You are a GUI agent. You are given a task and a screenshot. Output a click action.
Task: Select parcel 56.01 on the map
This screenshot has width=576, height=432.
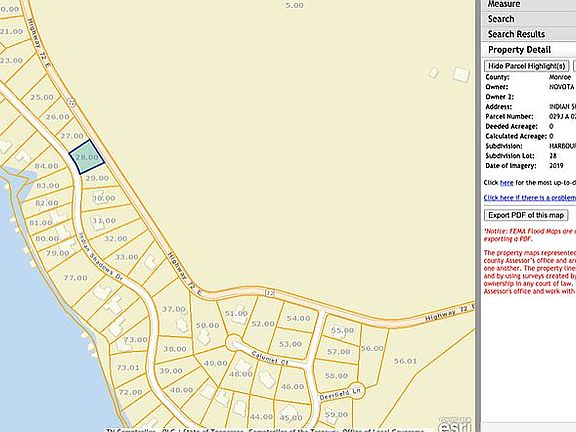[406, 361]
